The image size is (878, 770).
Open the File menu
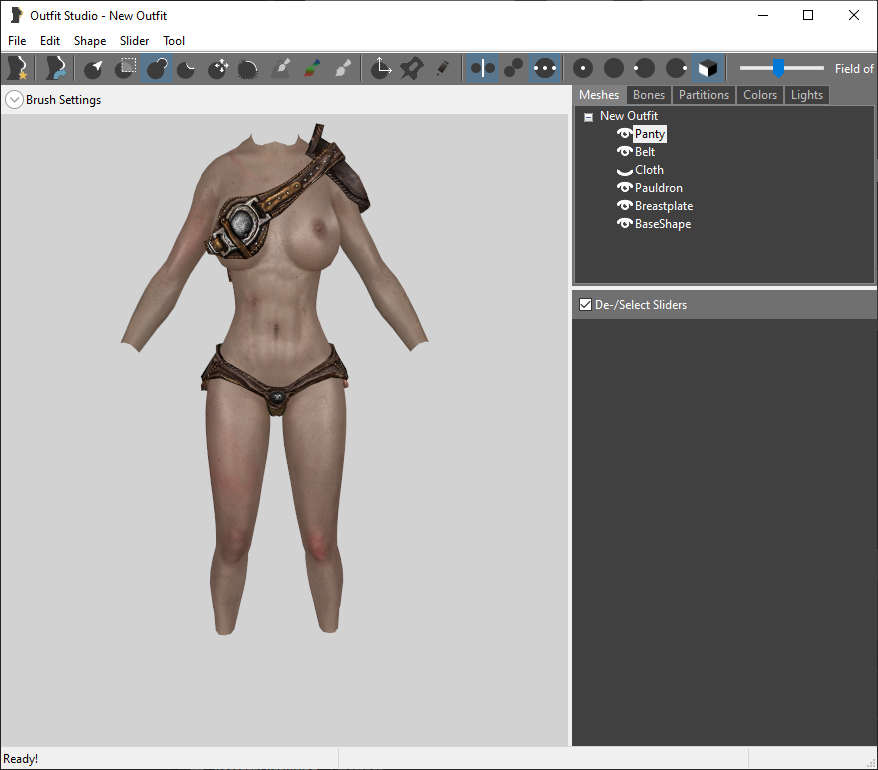pyautogui.click(x=17, y=41)
